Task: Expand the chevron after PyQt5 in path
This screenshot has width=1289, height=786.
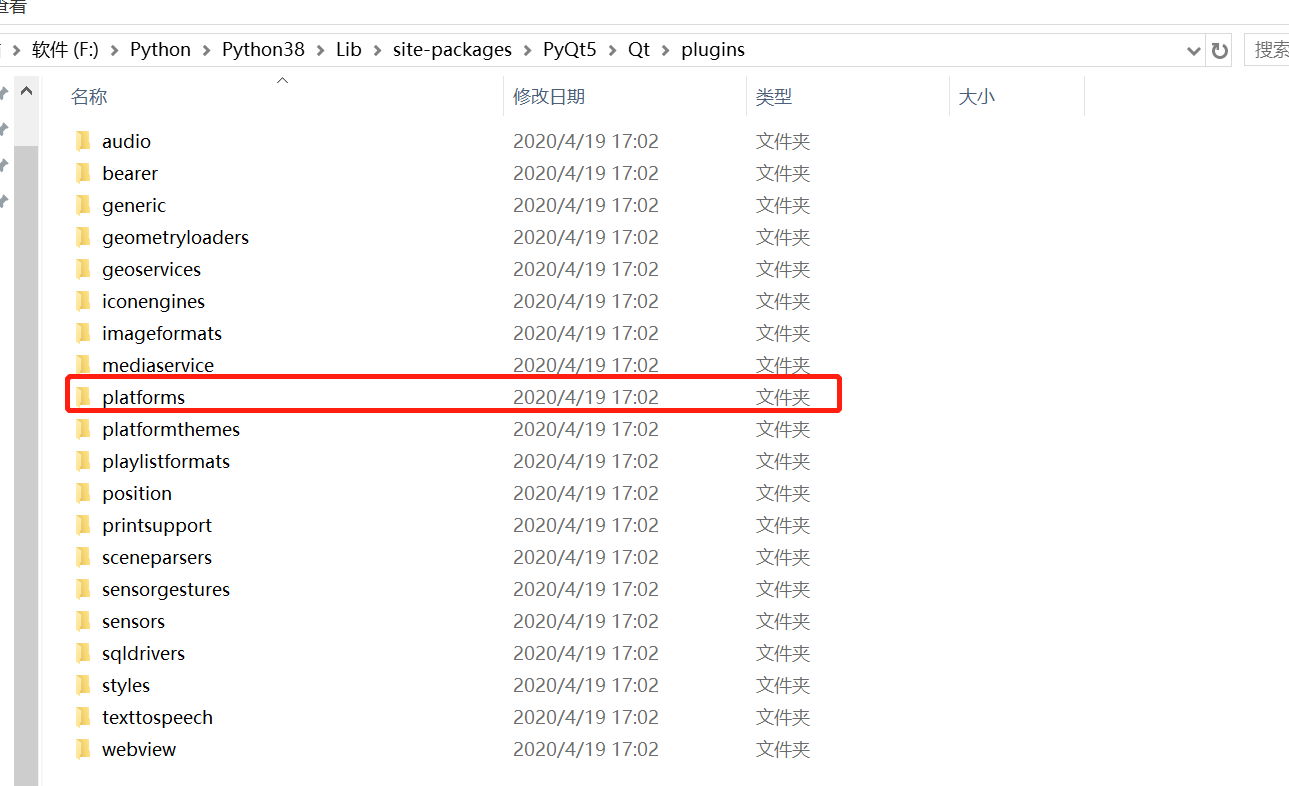Action: (612, 50)
